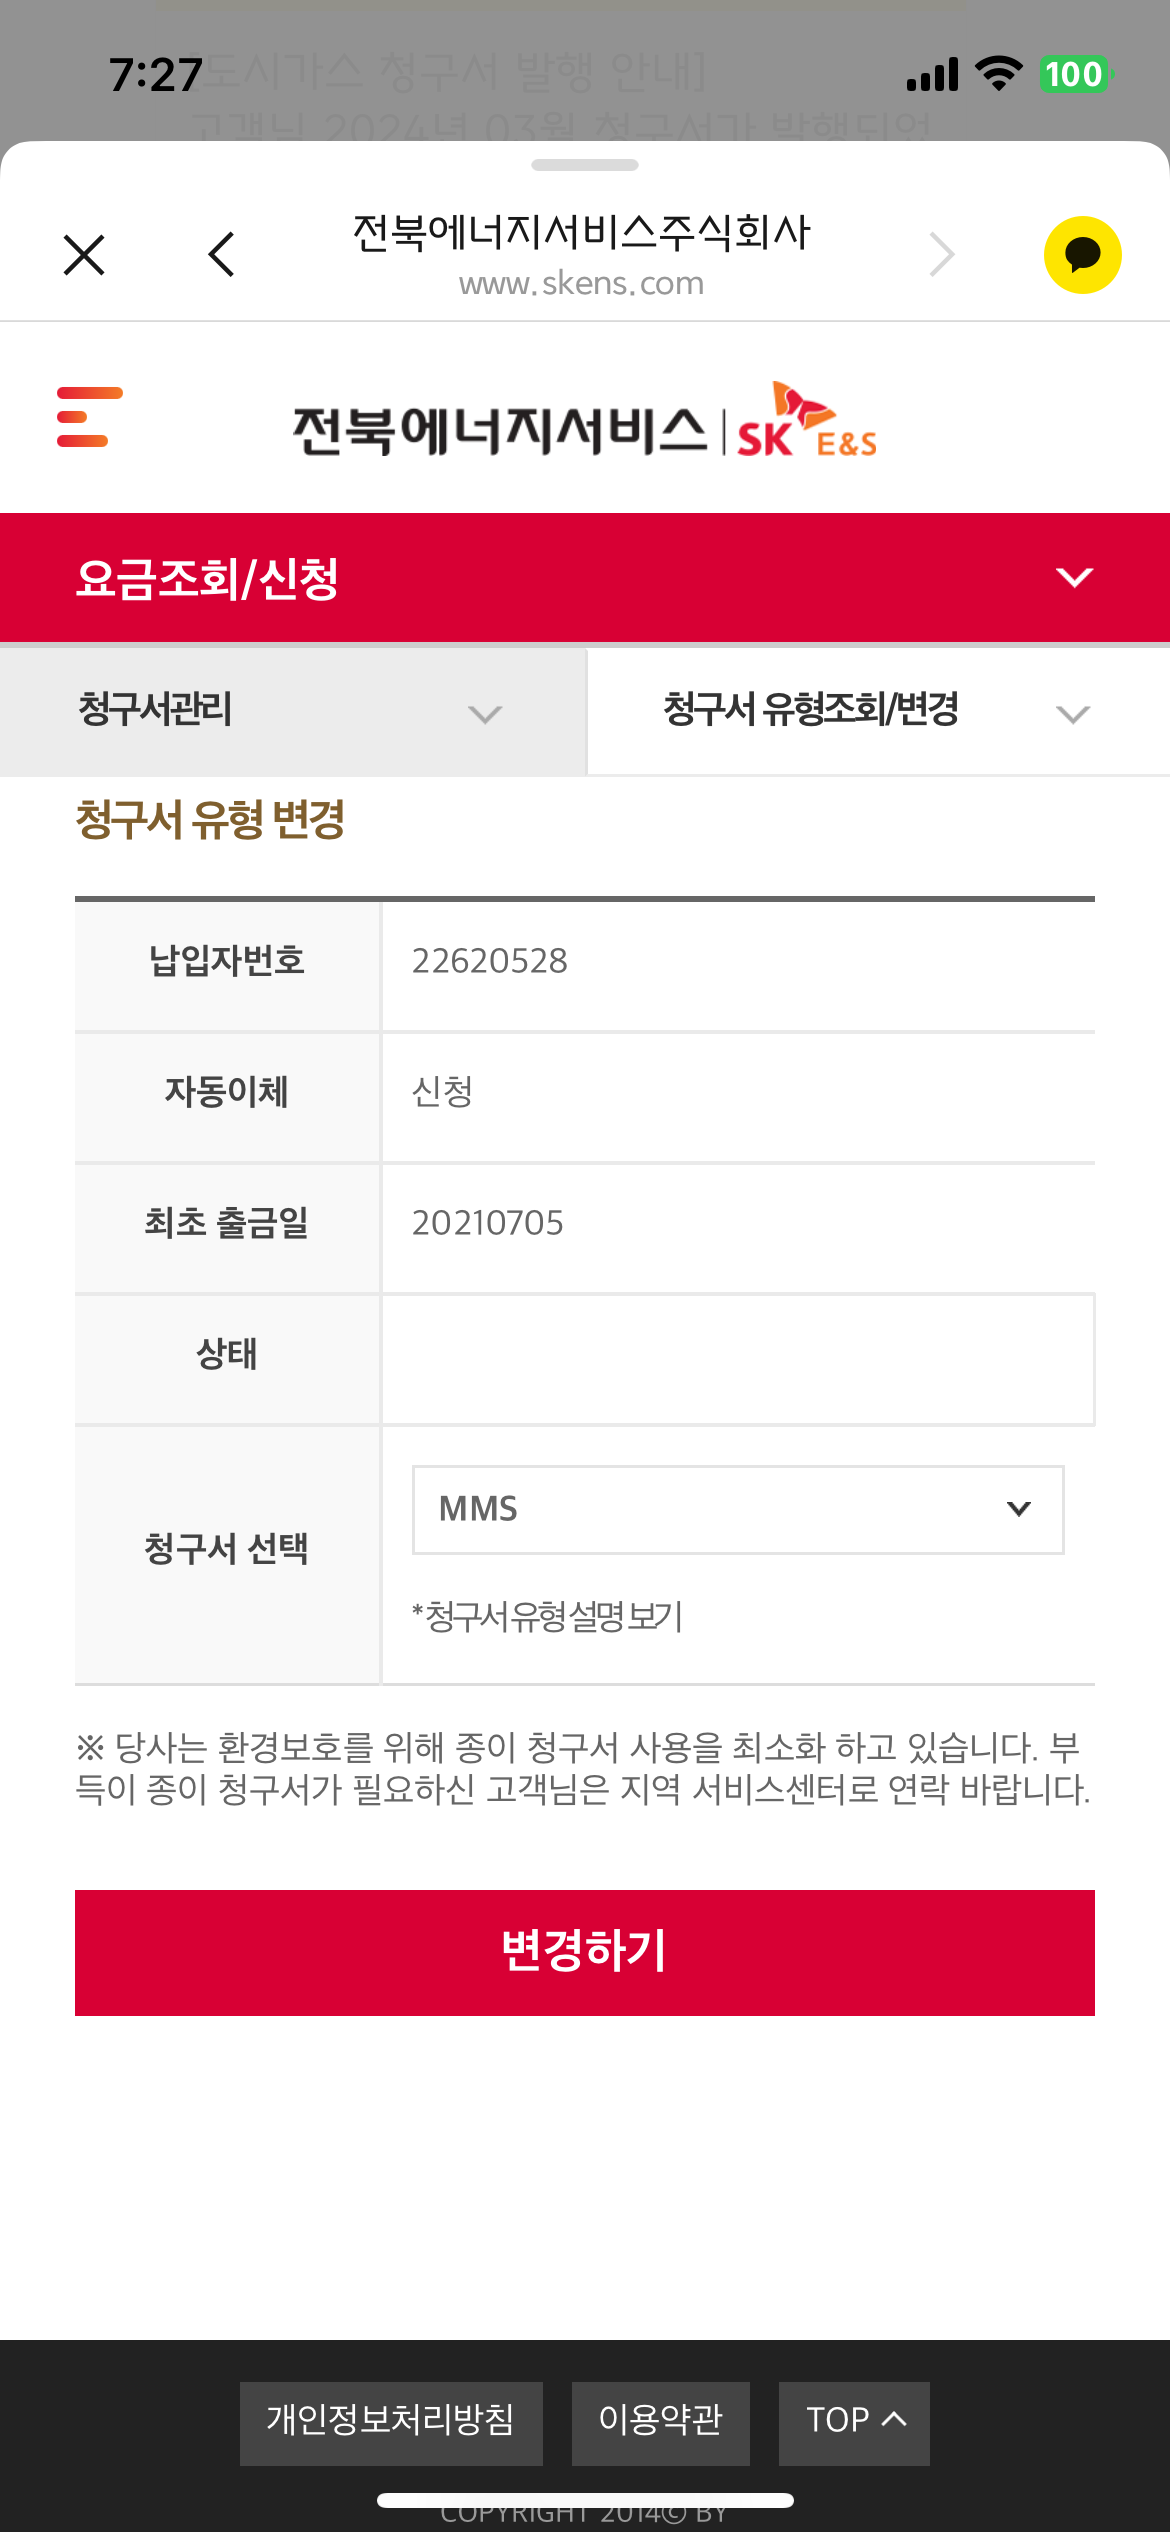The image size is (1170, 2532).
Task: View the 청구서유형설명보기 link
Action: click(x=547, y=1616)
